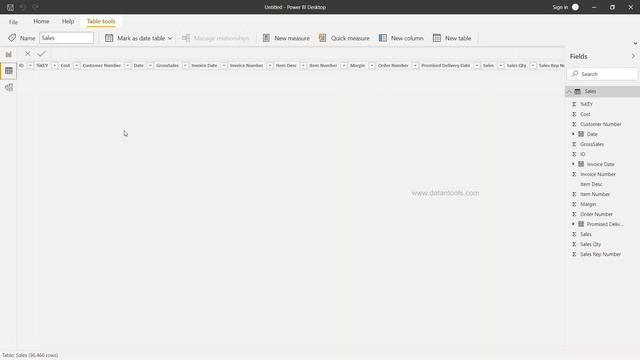The height and width of the screenshot is (360, 640).
Task: Switch to the Help tab
Action: tap(68, 21)
